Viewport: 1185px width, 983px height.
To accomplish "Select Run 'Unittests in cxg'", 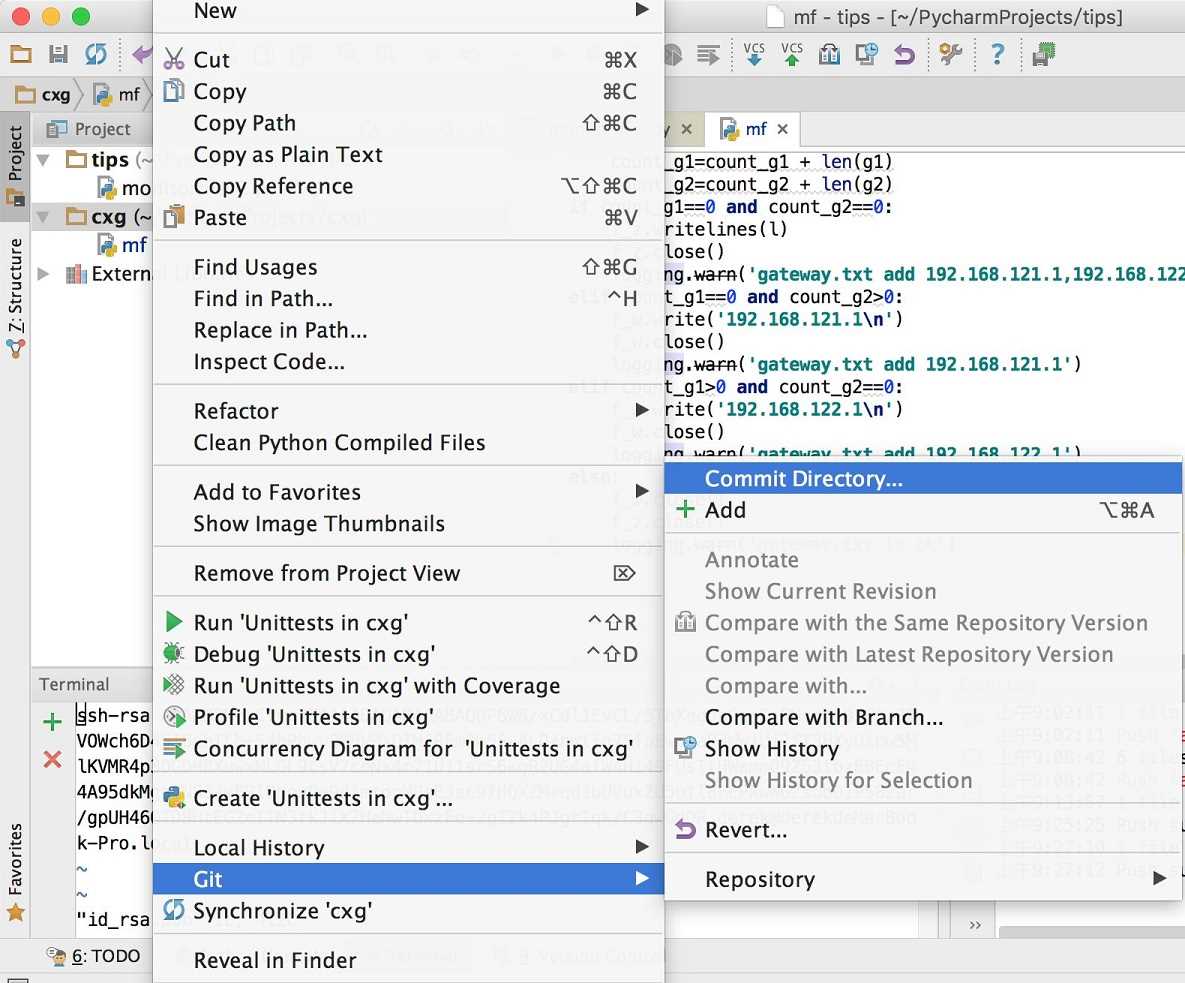I will 300,623.
